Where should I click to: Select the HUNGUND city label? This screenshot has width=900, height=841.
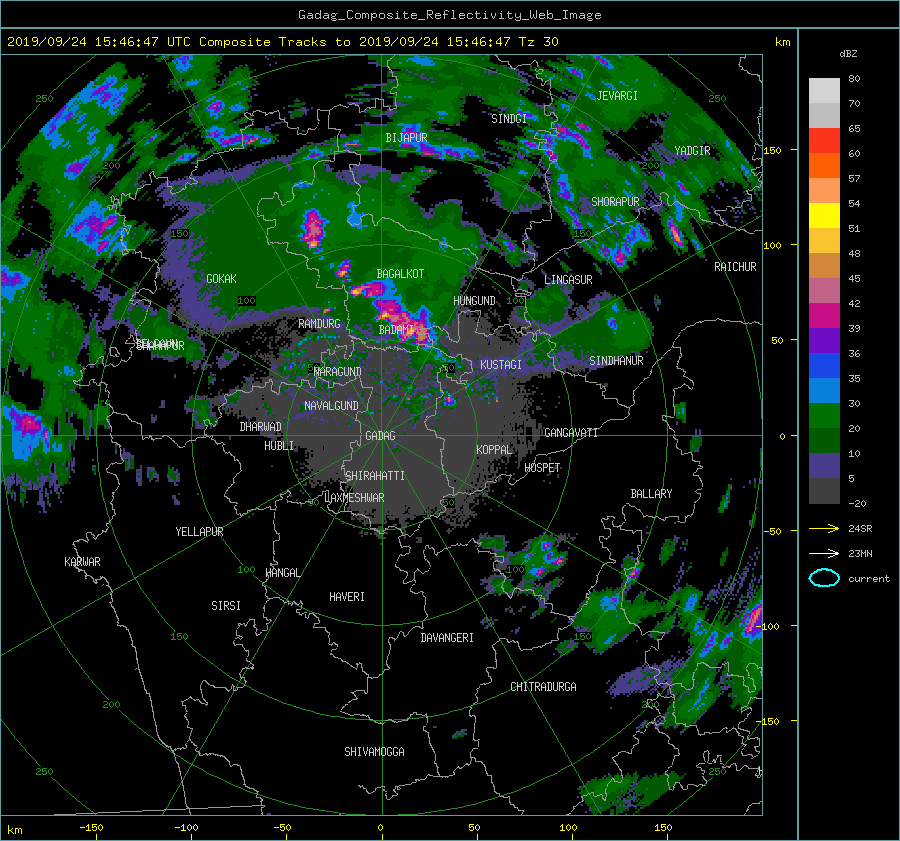coord(474,301)
